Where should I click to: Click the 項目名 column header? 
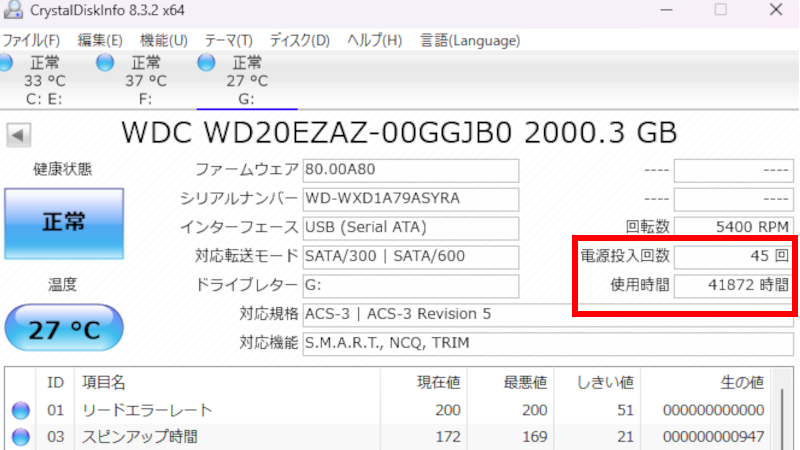[x=227, y=382]
